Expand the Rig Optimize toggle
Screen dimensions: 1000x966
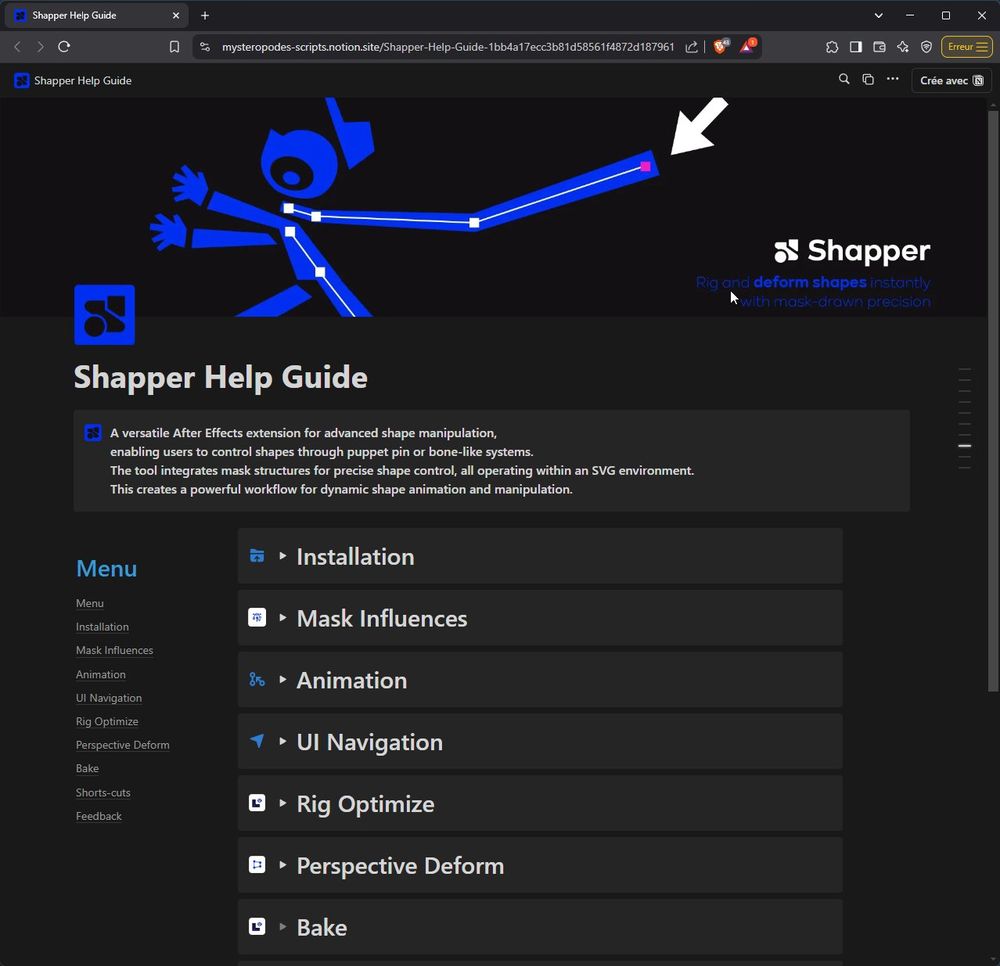pos(283,803)
